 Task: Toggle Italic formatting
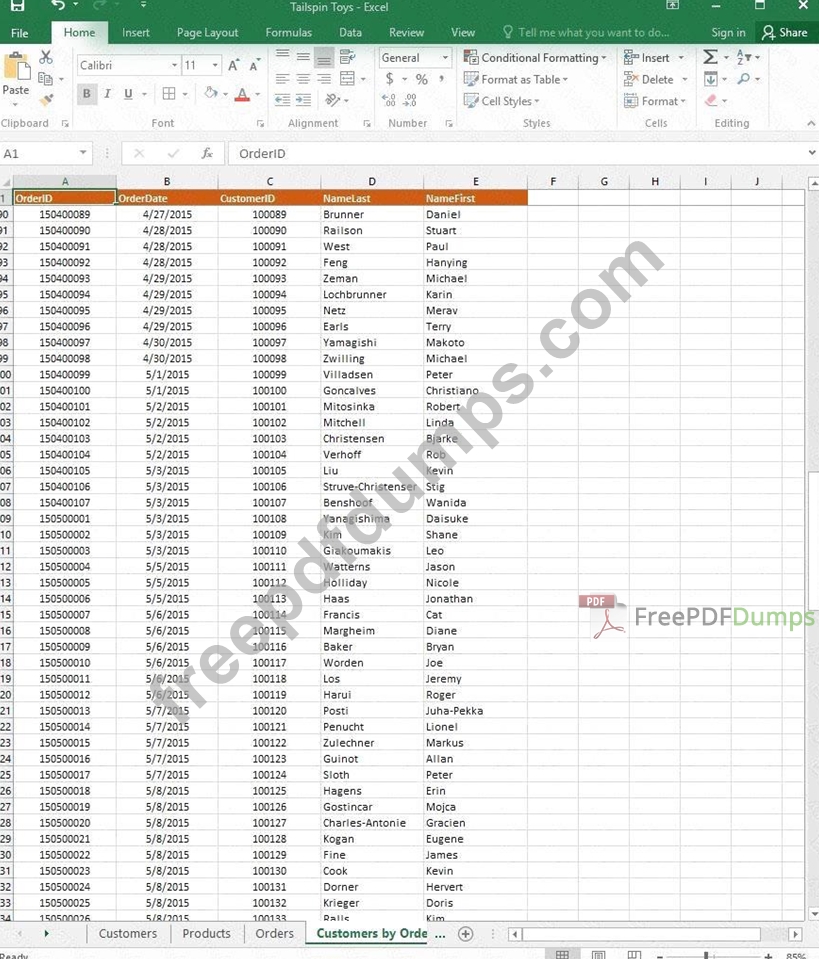[x=108, y=94]
